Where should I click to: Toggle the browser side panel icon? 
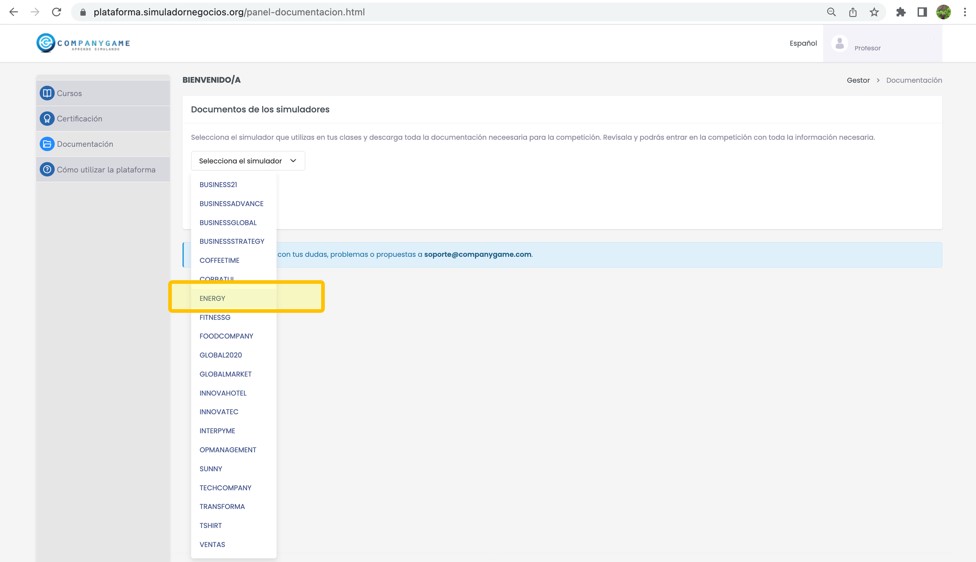pos(922,12)
